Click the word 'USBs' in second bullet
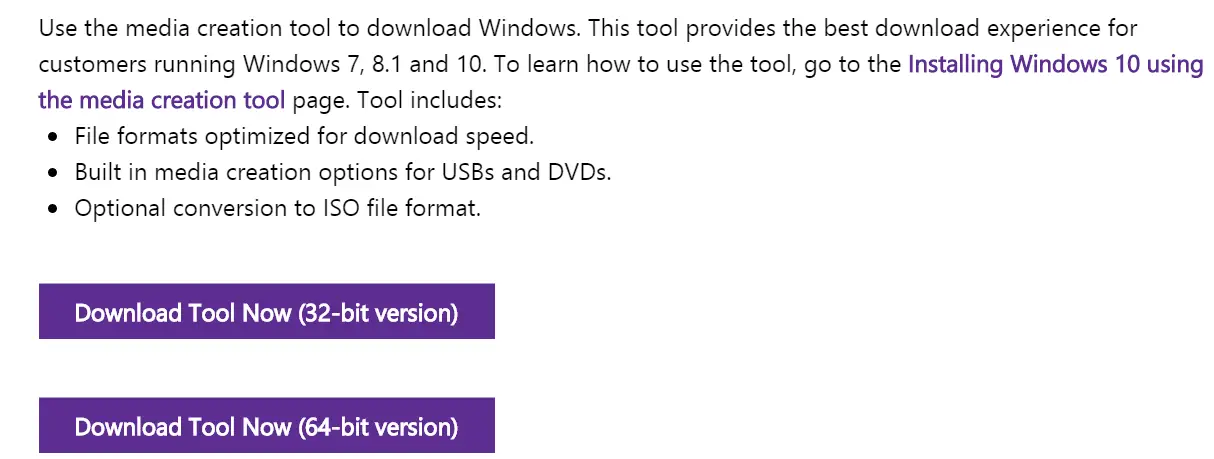This screenshot has height=459, width=1214. [x=468, y=173]
